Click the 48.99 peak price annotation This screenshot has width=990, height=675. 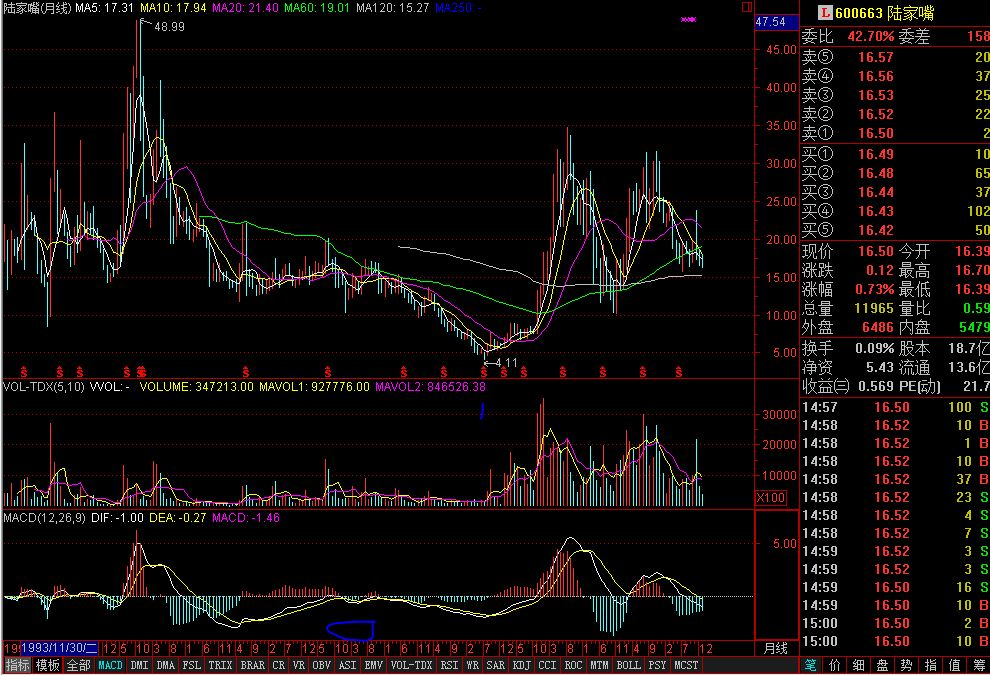[169, 27]
